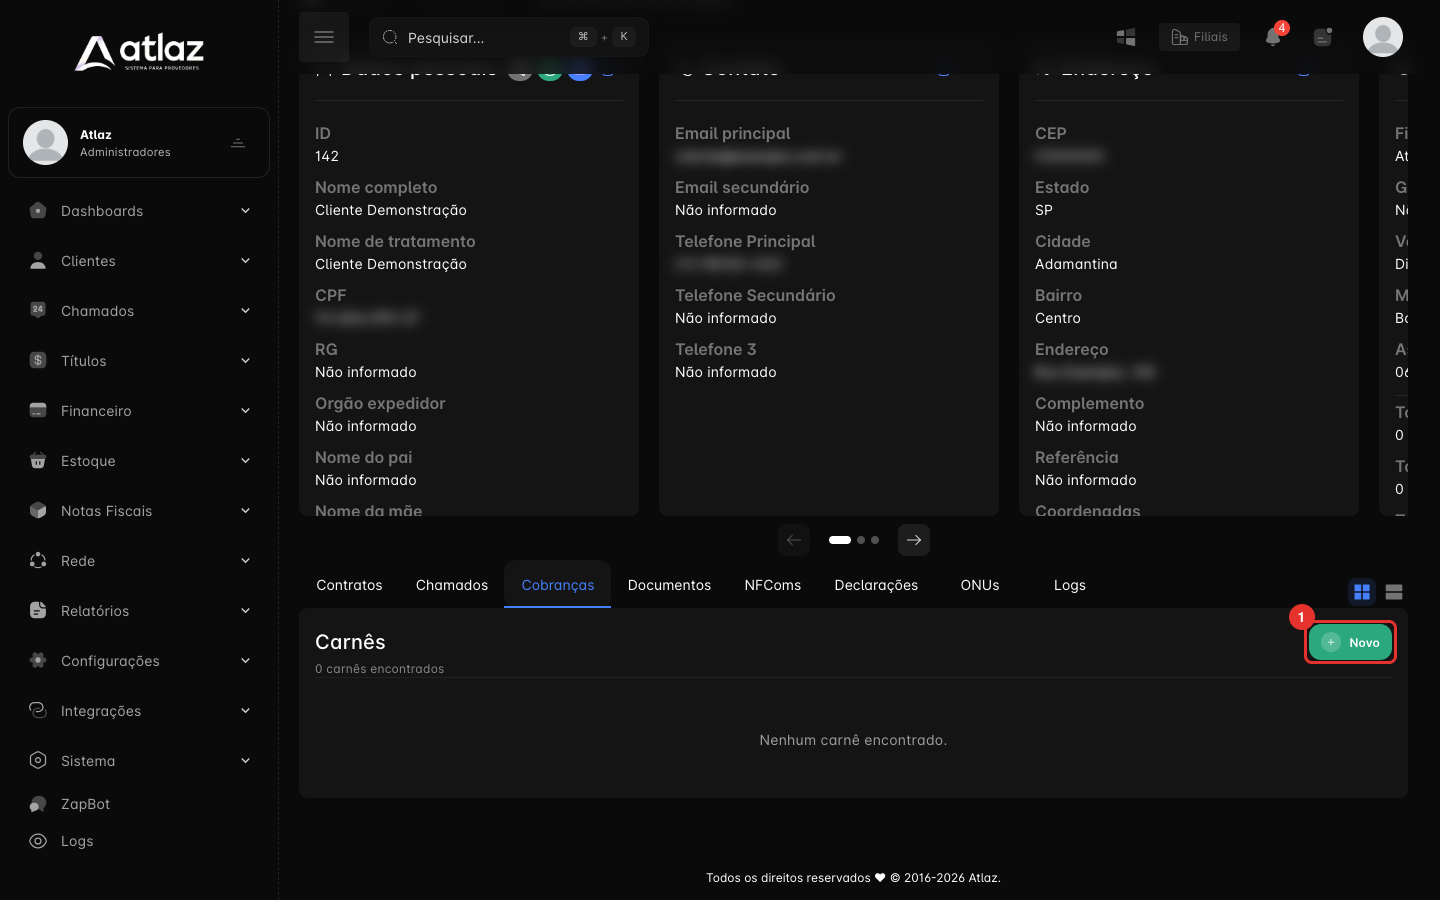
Task: Click the Rede network icon
Action: [38, 560]
